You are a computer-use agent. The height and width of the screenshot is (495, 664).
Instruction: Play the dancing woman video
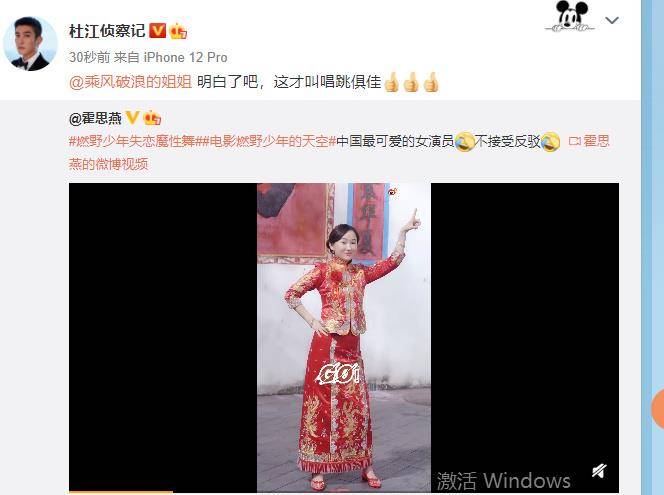coord(344,337)
